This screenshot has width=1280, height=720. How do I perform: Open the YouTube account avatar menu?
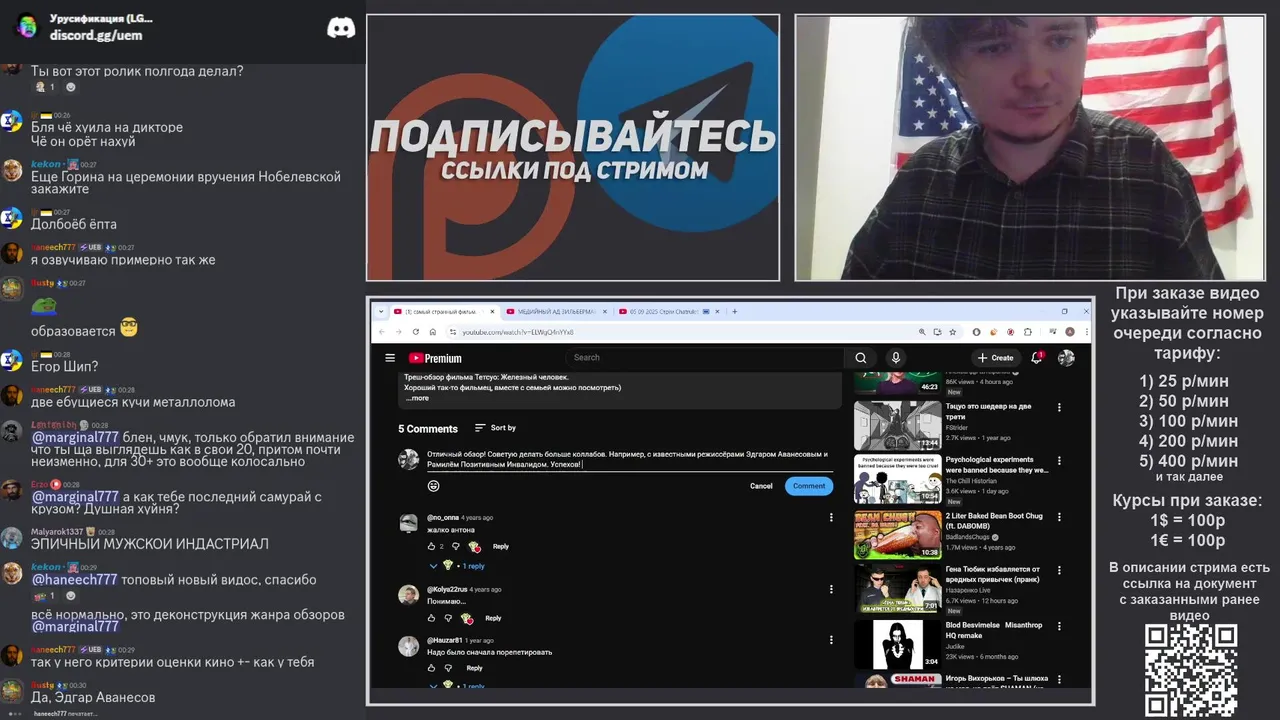(x=1066, y=358)
